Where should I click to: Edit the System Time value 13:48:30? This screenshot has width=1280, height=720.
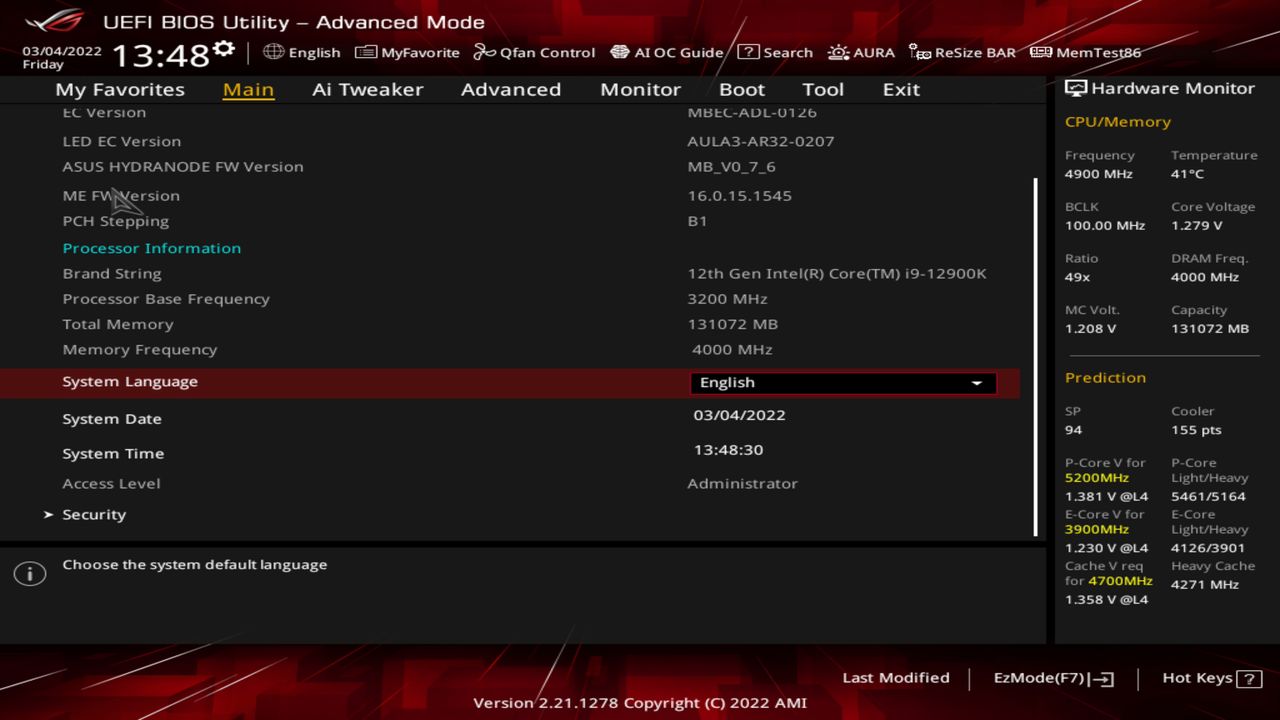(728, 450)
